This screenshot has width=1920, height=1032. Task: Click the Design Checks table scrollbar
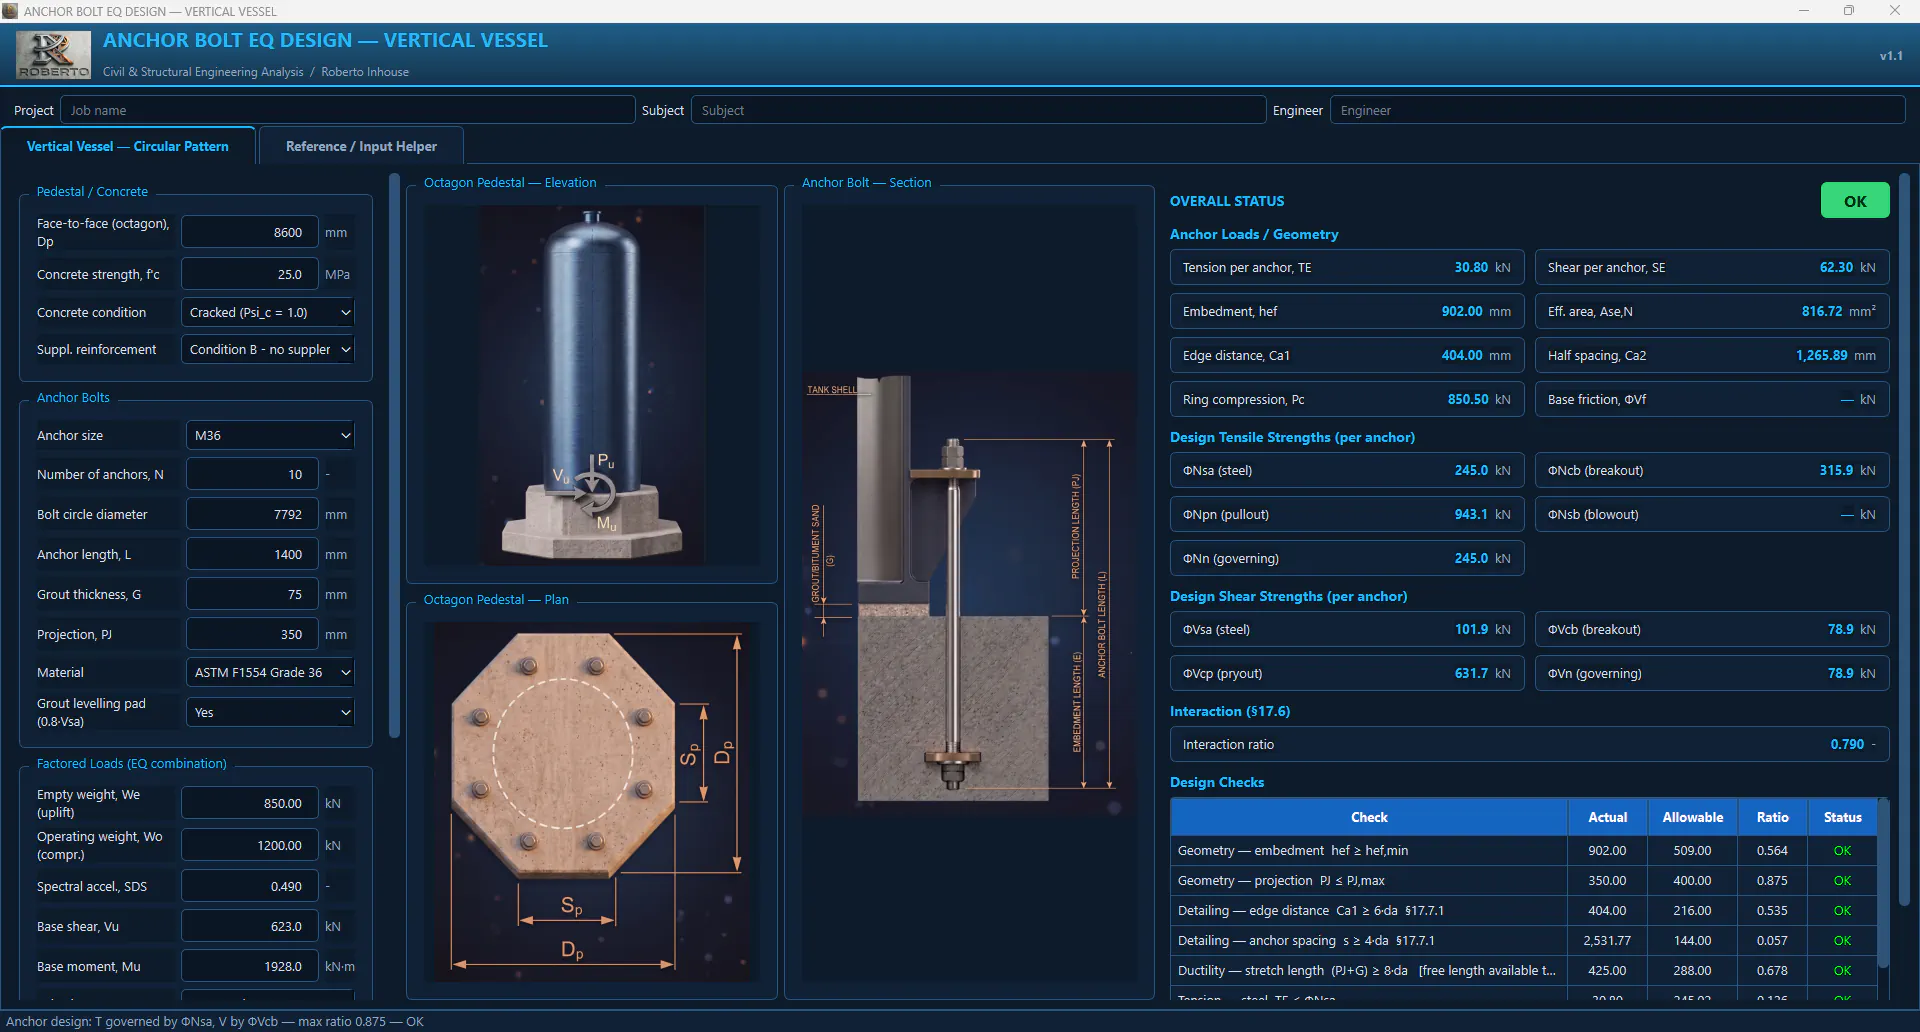[1883, 882]
